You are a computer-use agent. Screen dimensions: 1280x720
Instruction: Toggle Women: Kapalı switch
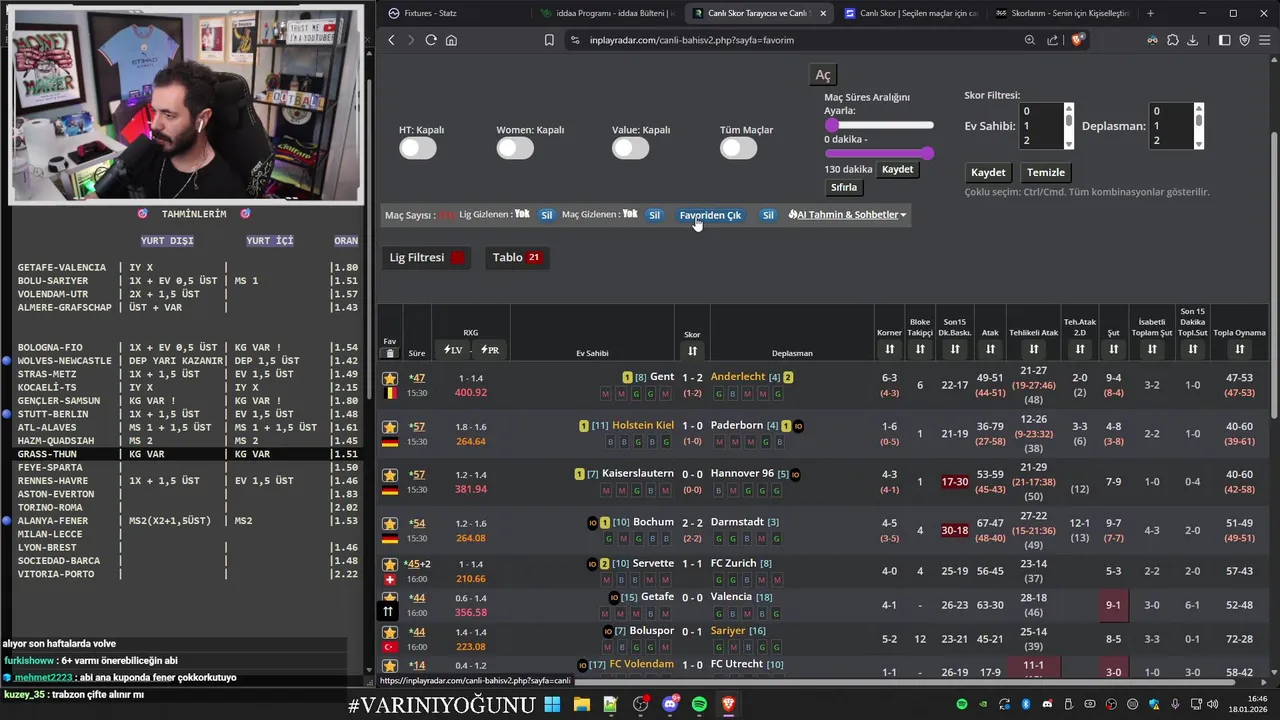click(515, 148)
